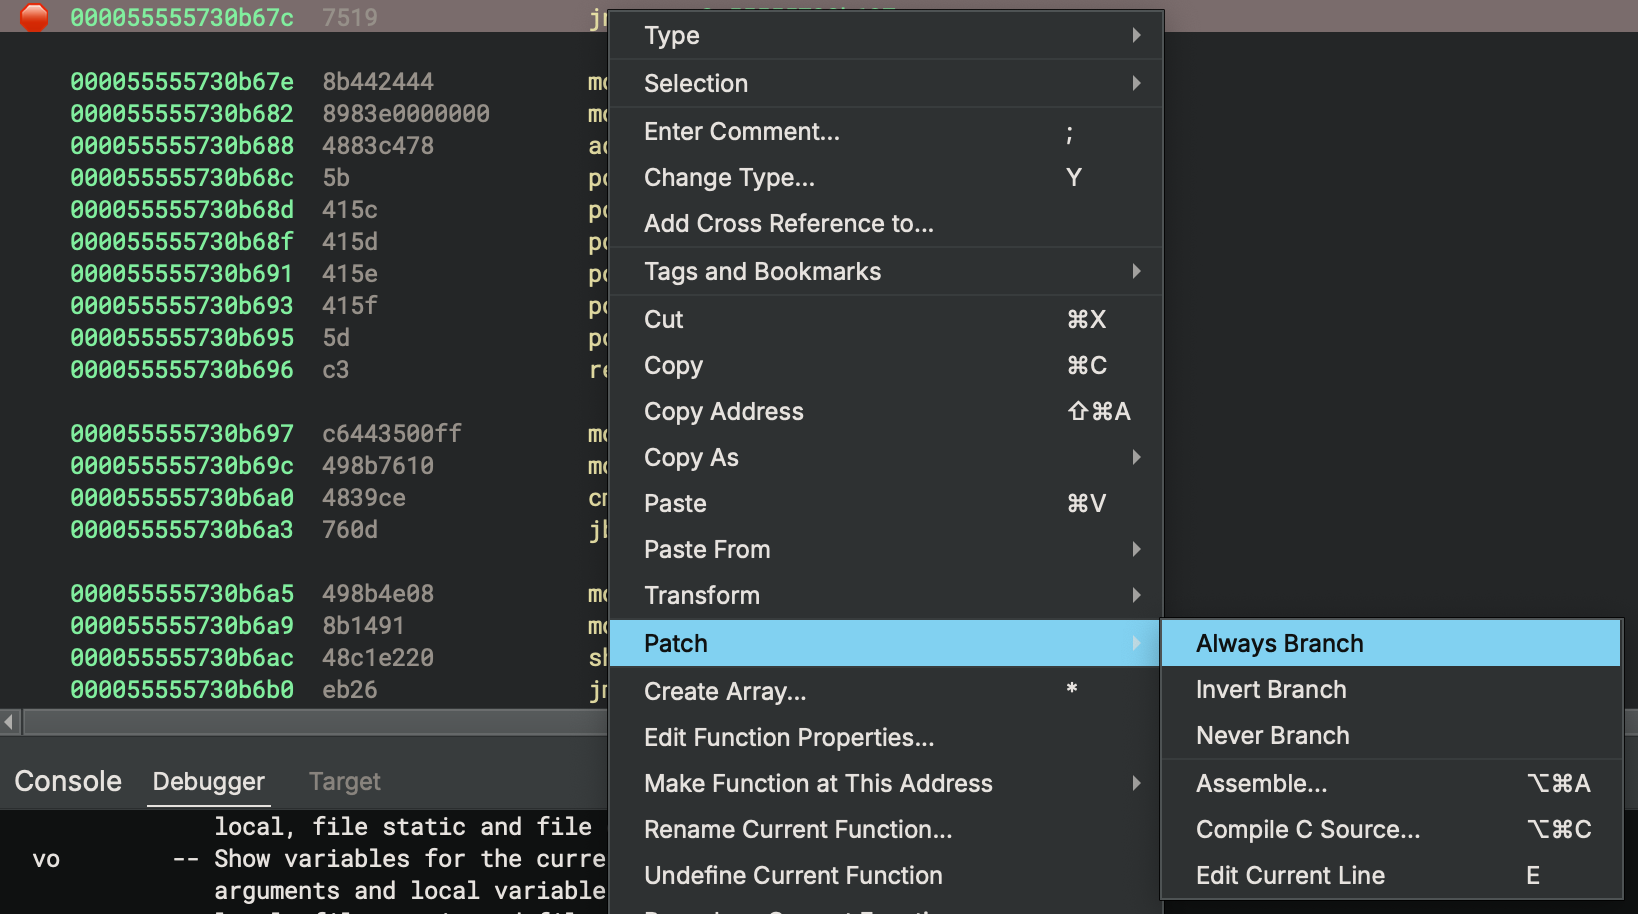
Task: Expand the Transform submenu
Action: [886, 596]
